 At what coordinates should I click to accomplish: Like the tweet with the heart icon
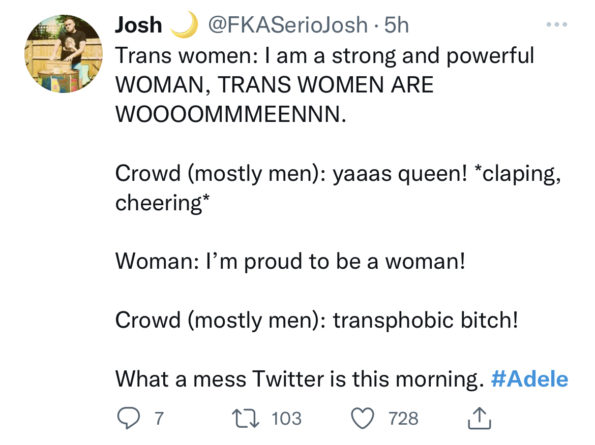click(362, 418)
